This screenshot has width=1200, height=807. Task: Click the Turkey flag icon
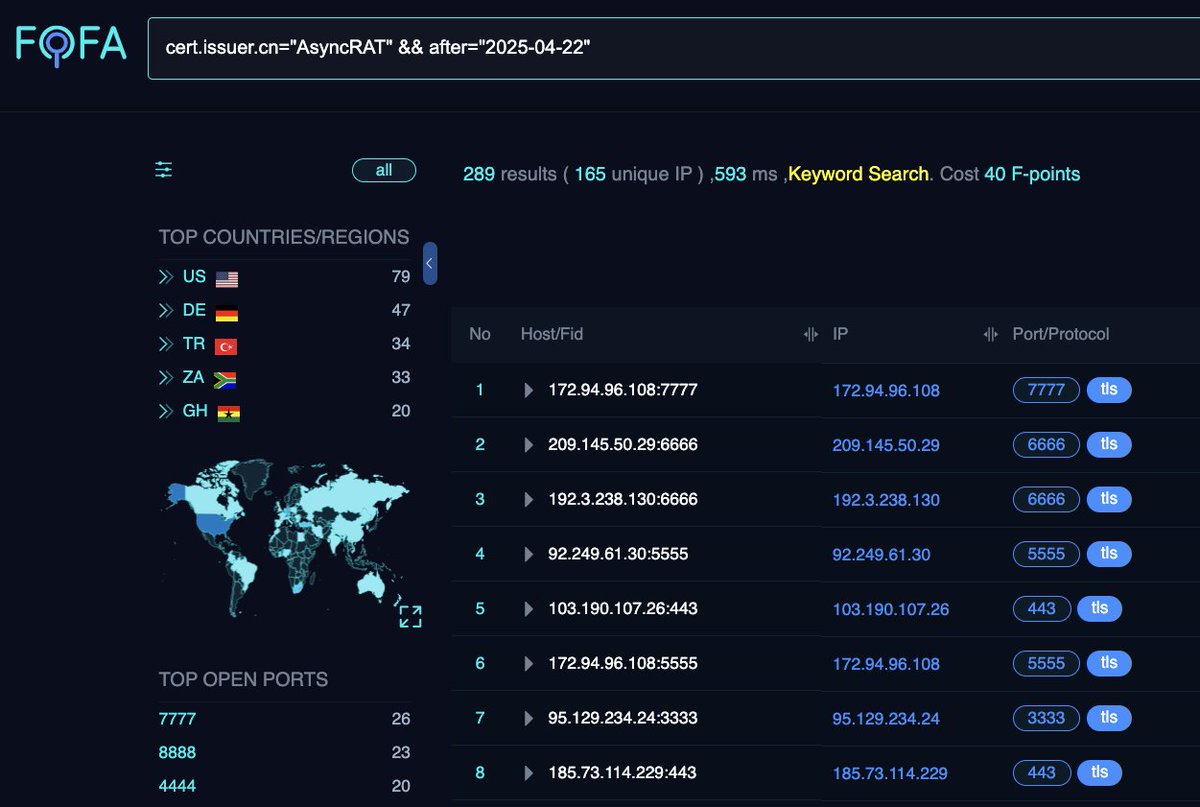pos(226,346)
